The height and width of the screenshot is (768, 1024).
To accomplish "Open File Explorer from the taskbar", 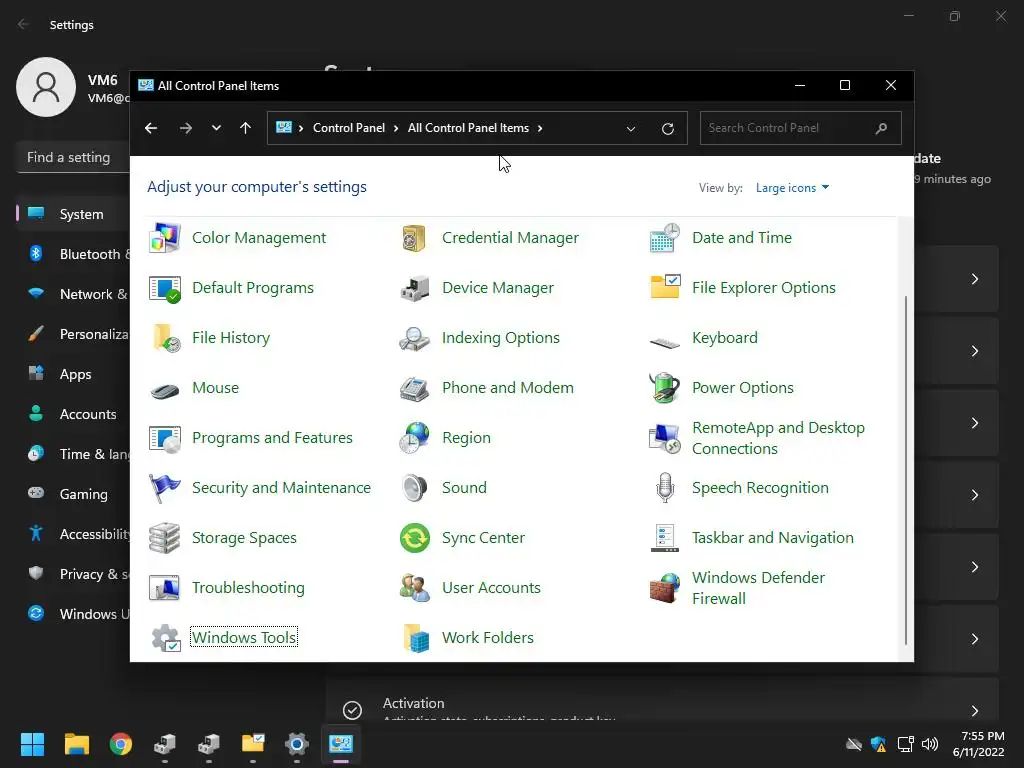I will pyautogui.click(x=76, y=744).
